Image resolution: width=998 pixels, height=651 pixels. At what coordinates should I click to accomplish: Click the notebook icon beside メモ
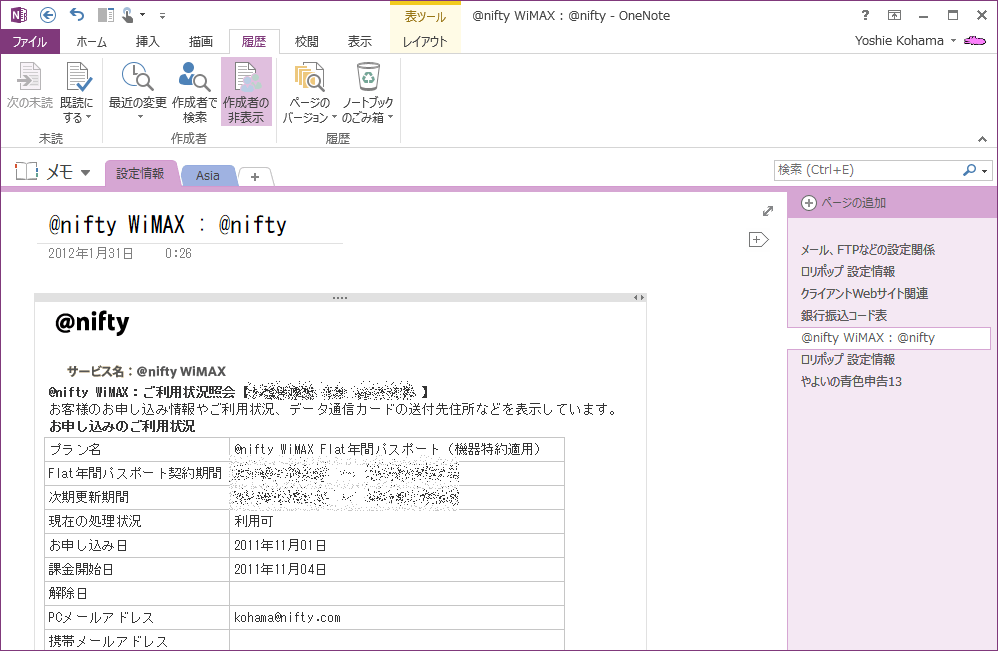point(26,171)
